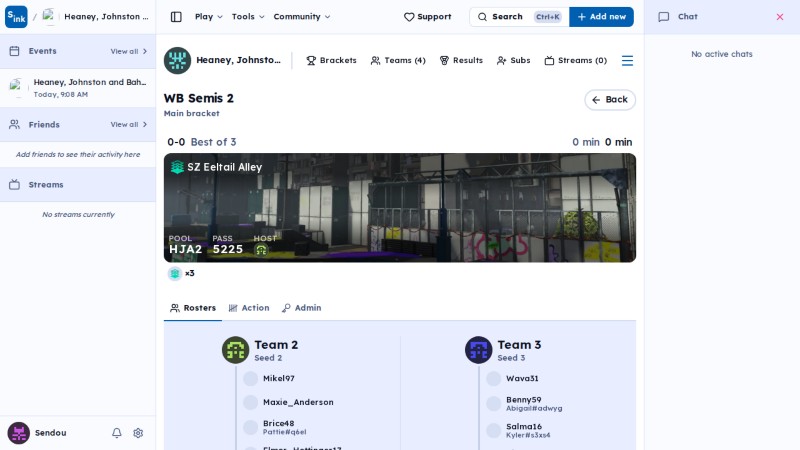
Task: Click the Back button
Action: (610, 99)
